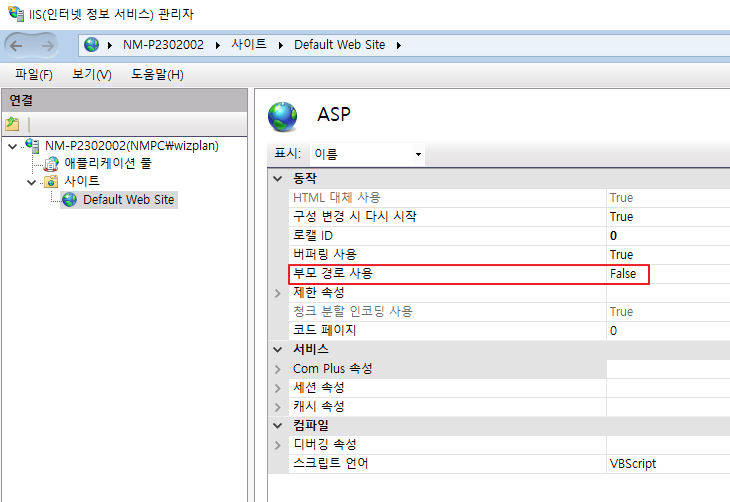The image size is (730, 502).
Task: Go forward with the right arrow button
Action: [47, 46]
